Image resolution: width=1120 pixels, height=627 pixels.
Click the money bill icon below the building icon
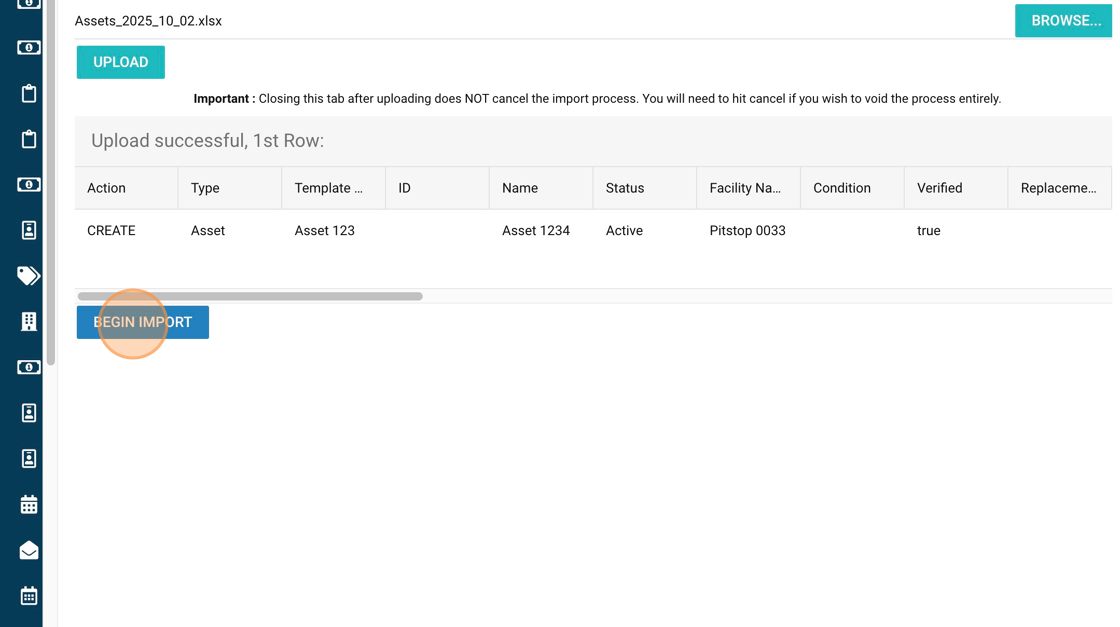[x=28, y=367]
